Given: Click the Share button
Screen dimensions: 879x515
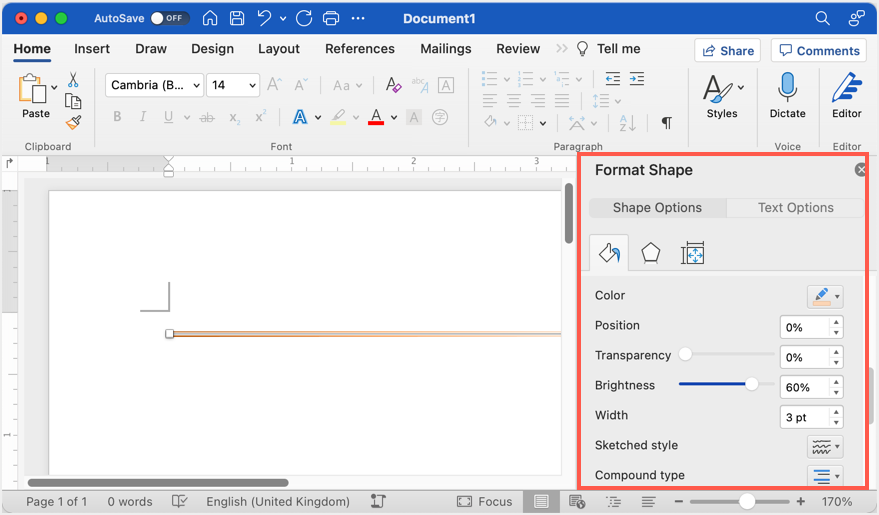Looking at the screenshot, I should click(x=727, y=51).
